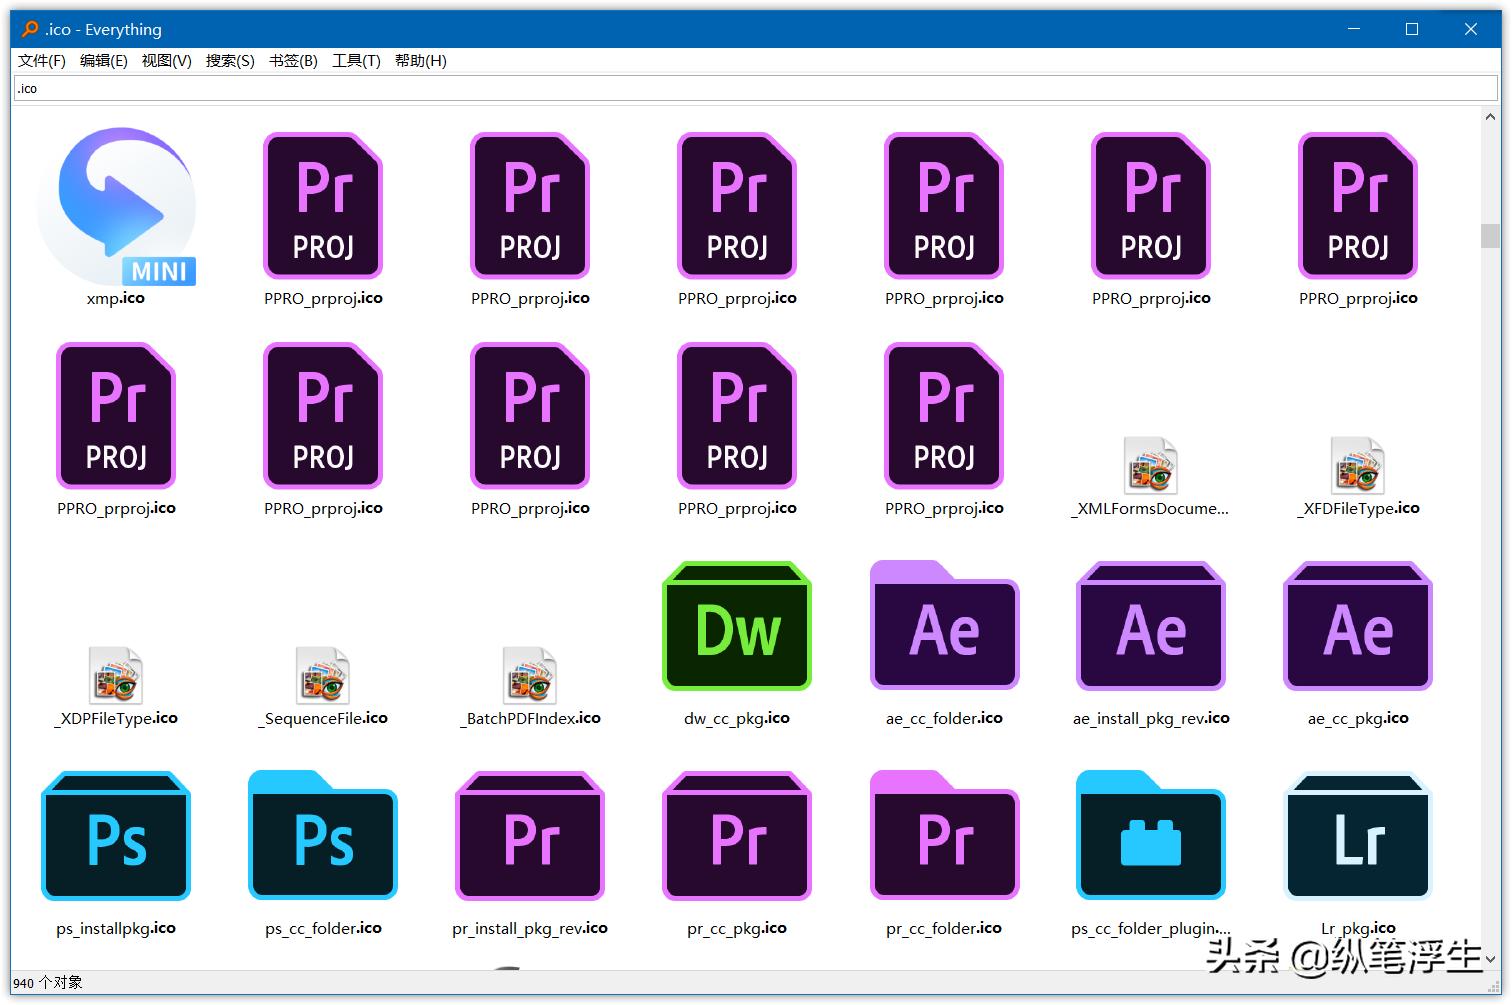Select the _XMLFormsDocume... icon file
Image resolution: width=1512 pixels, height=1005 pixels.
[1150, 466]
